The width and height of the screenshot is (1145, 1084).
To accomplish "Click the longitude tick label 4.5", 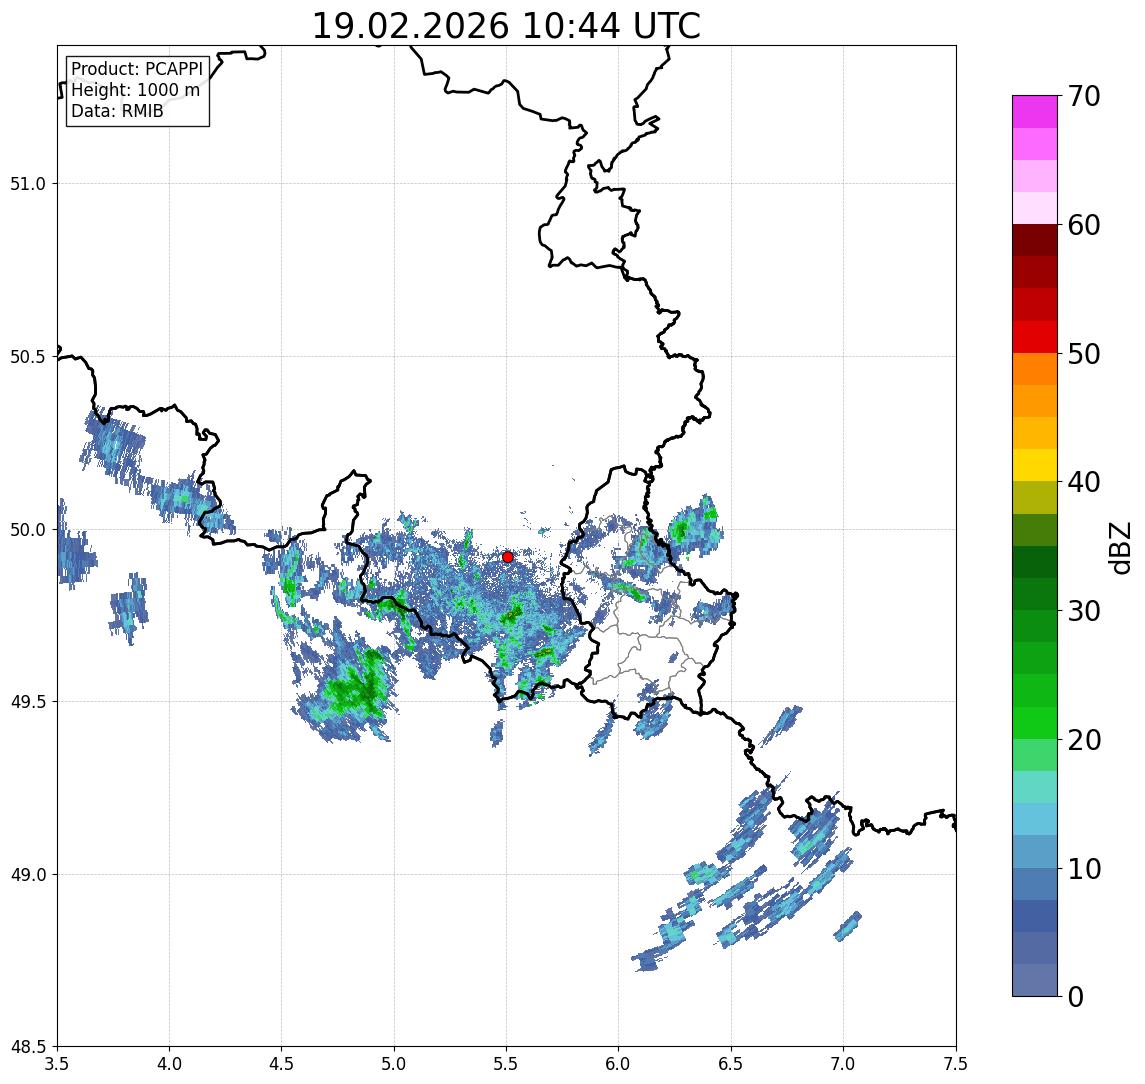I will [x=282, y=1064].
